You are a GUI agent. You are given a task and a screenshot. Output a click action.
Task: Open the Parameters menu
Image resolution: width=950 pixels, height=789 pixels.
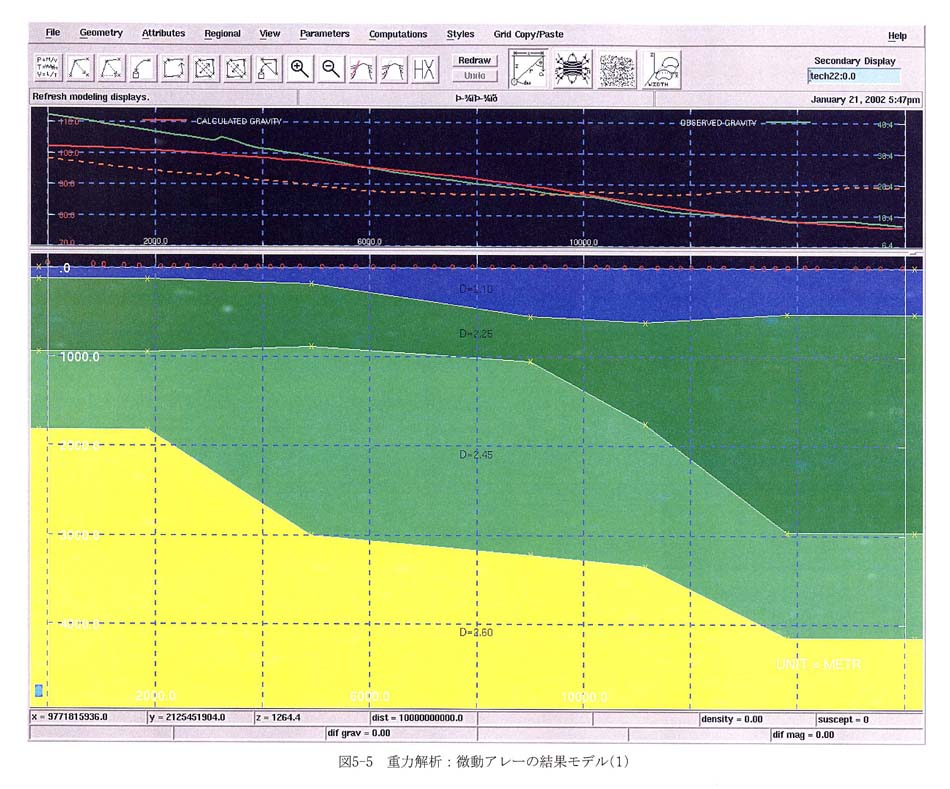(325, 34)
